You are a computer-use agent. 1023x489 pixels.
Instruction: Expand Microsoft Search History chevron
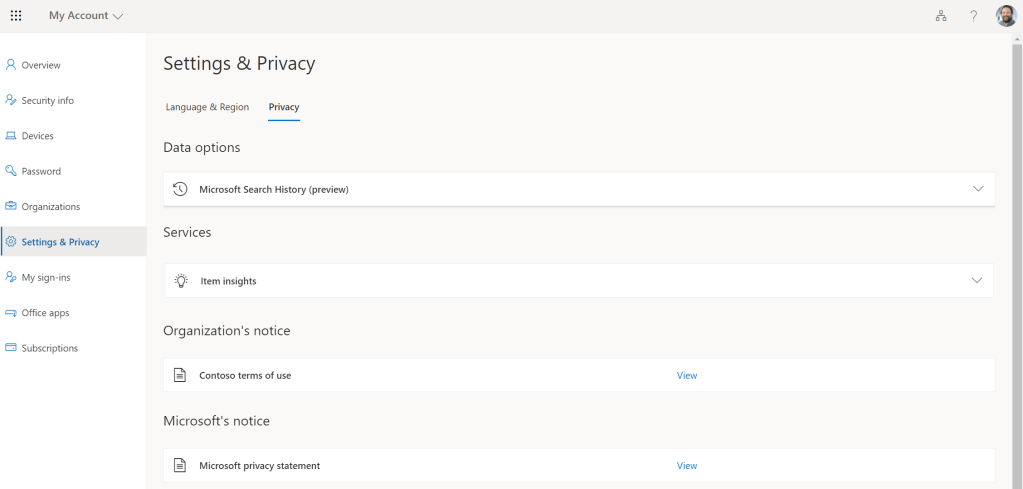pos(977,189)
